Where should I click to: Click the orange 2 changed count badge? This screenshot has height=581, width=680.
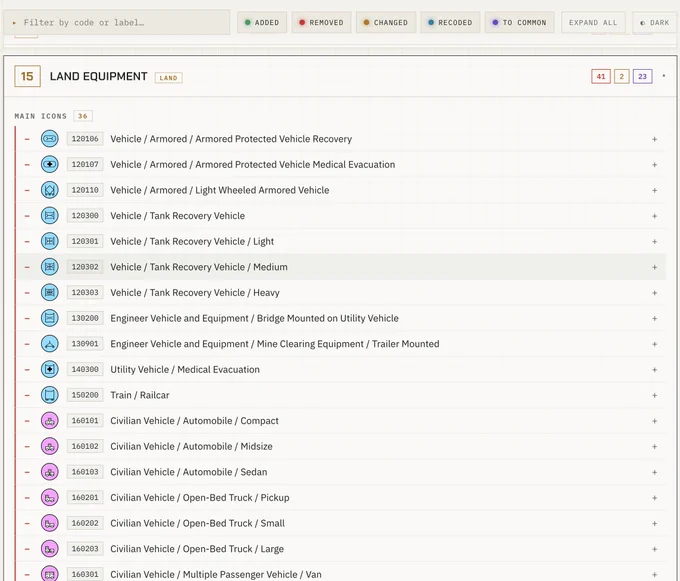pos(621,76)
